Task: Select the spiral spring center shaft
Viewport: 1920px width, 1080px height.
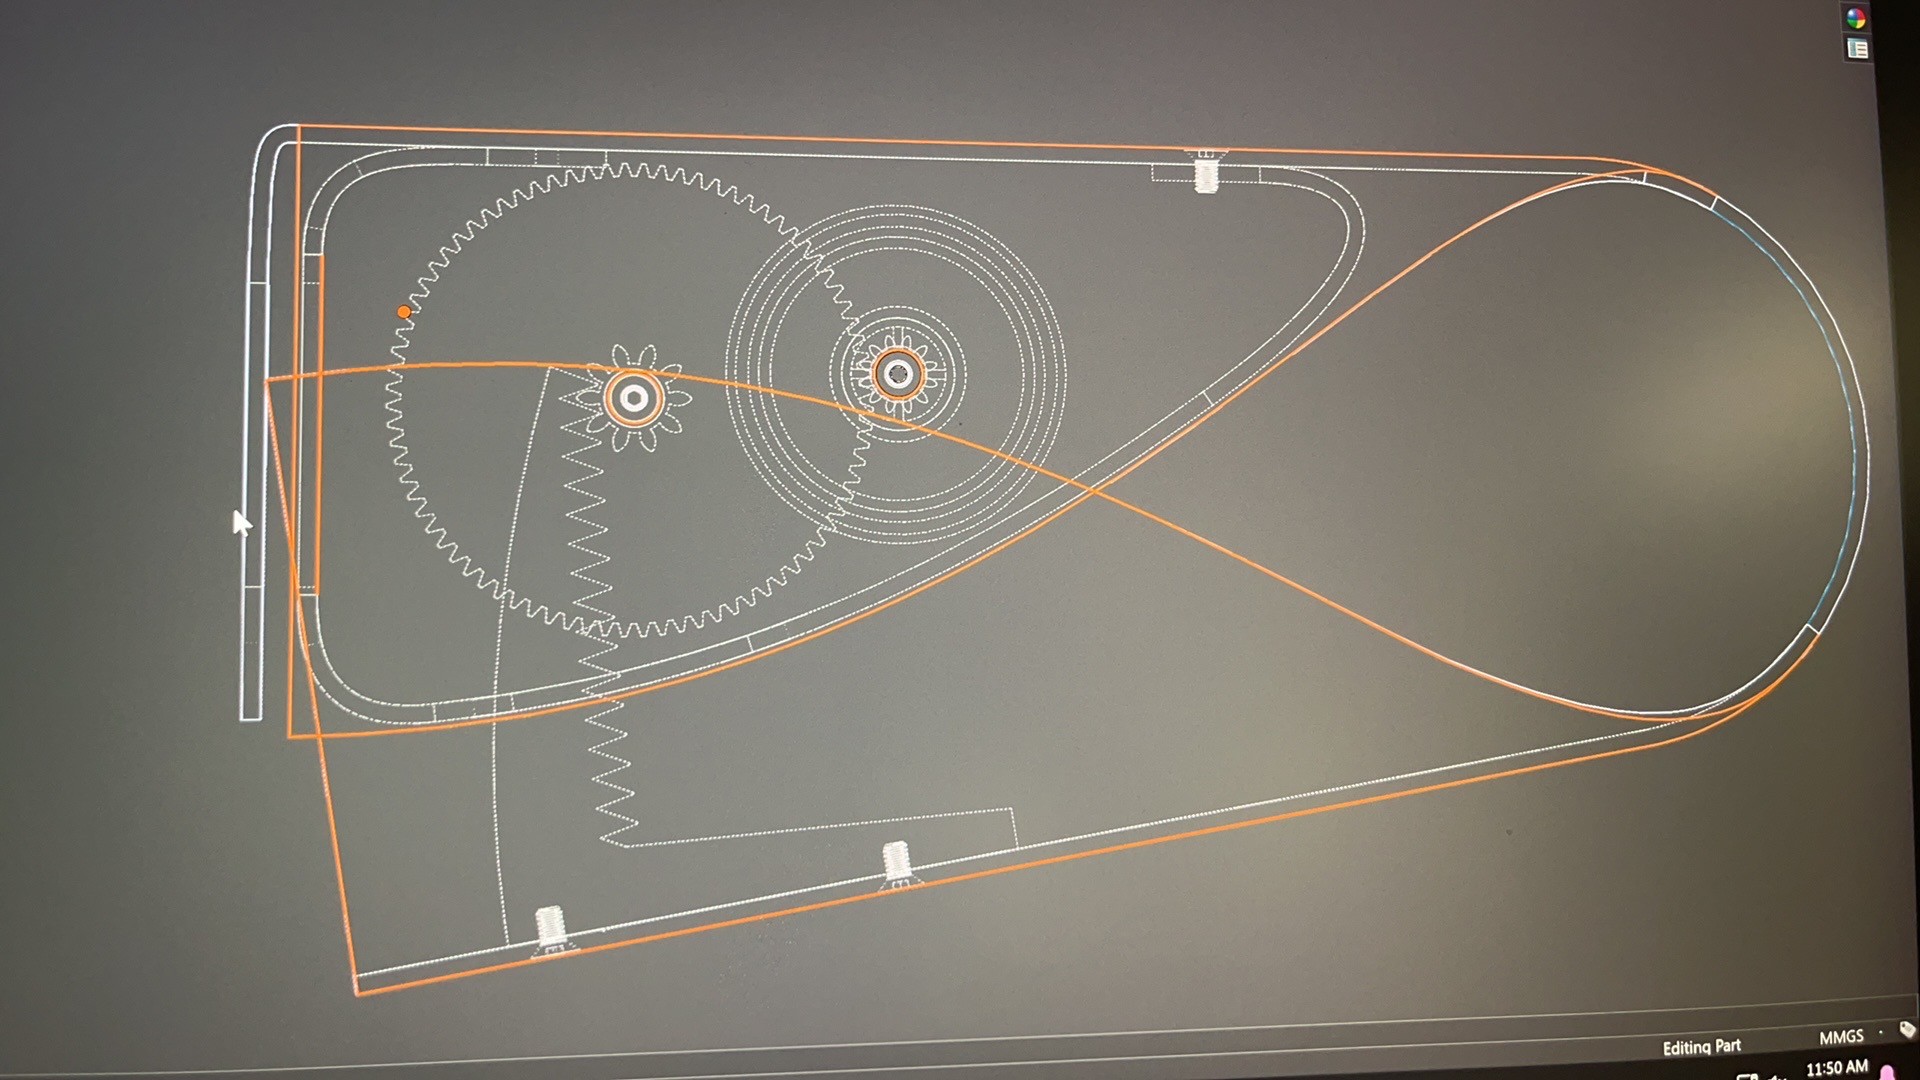Action: (898, 374)
